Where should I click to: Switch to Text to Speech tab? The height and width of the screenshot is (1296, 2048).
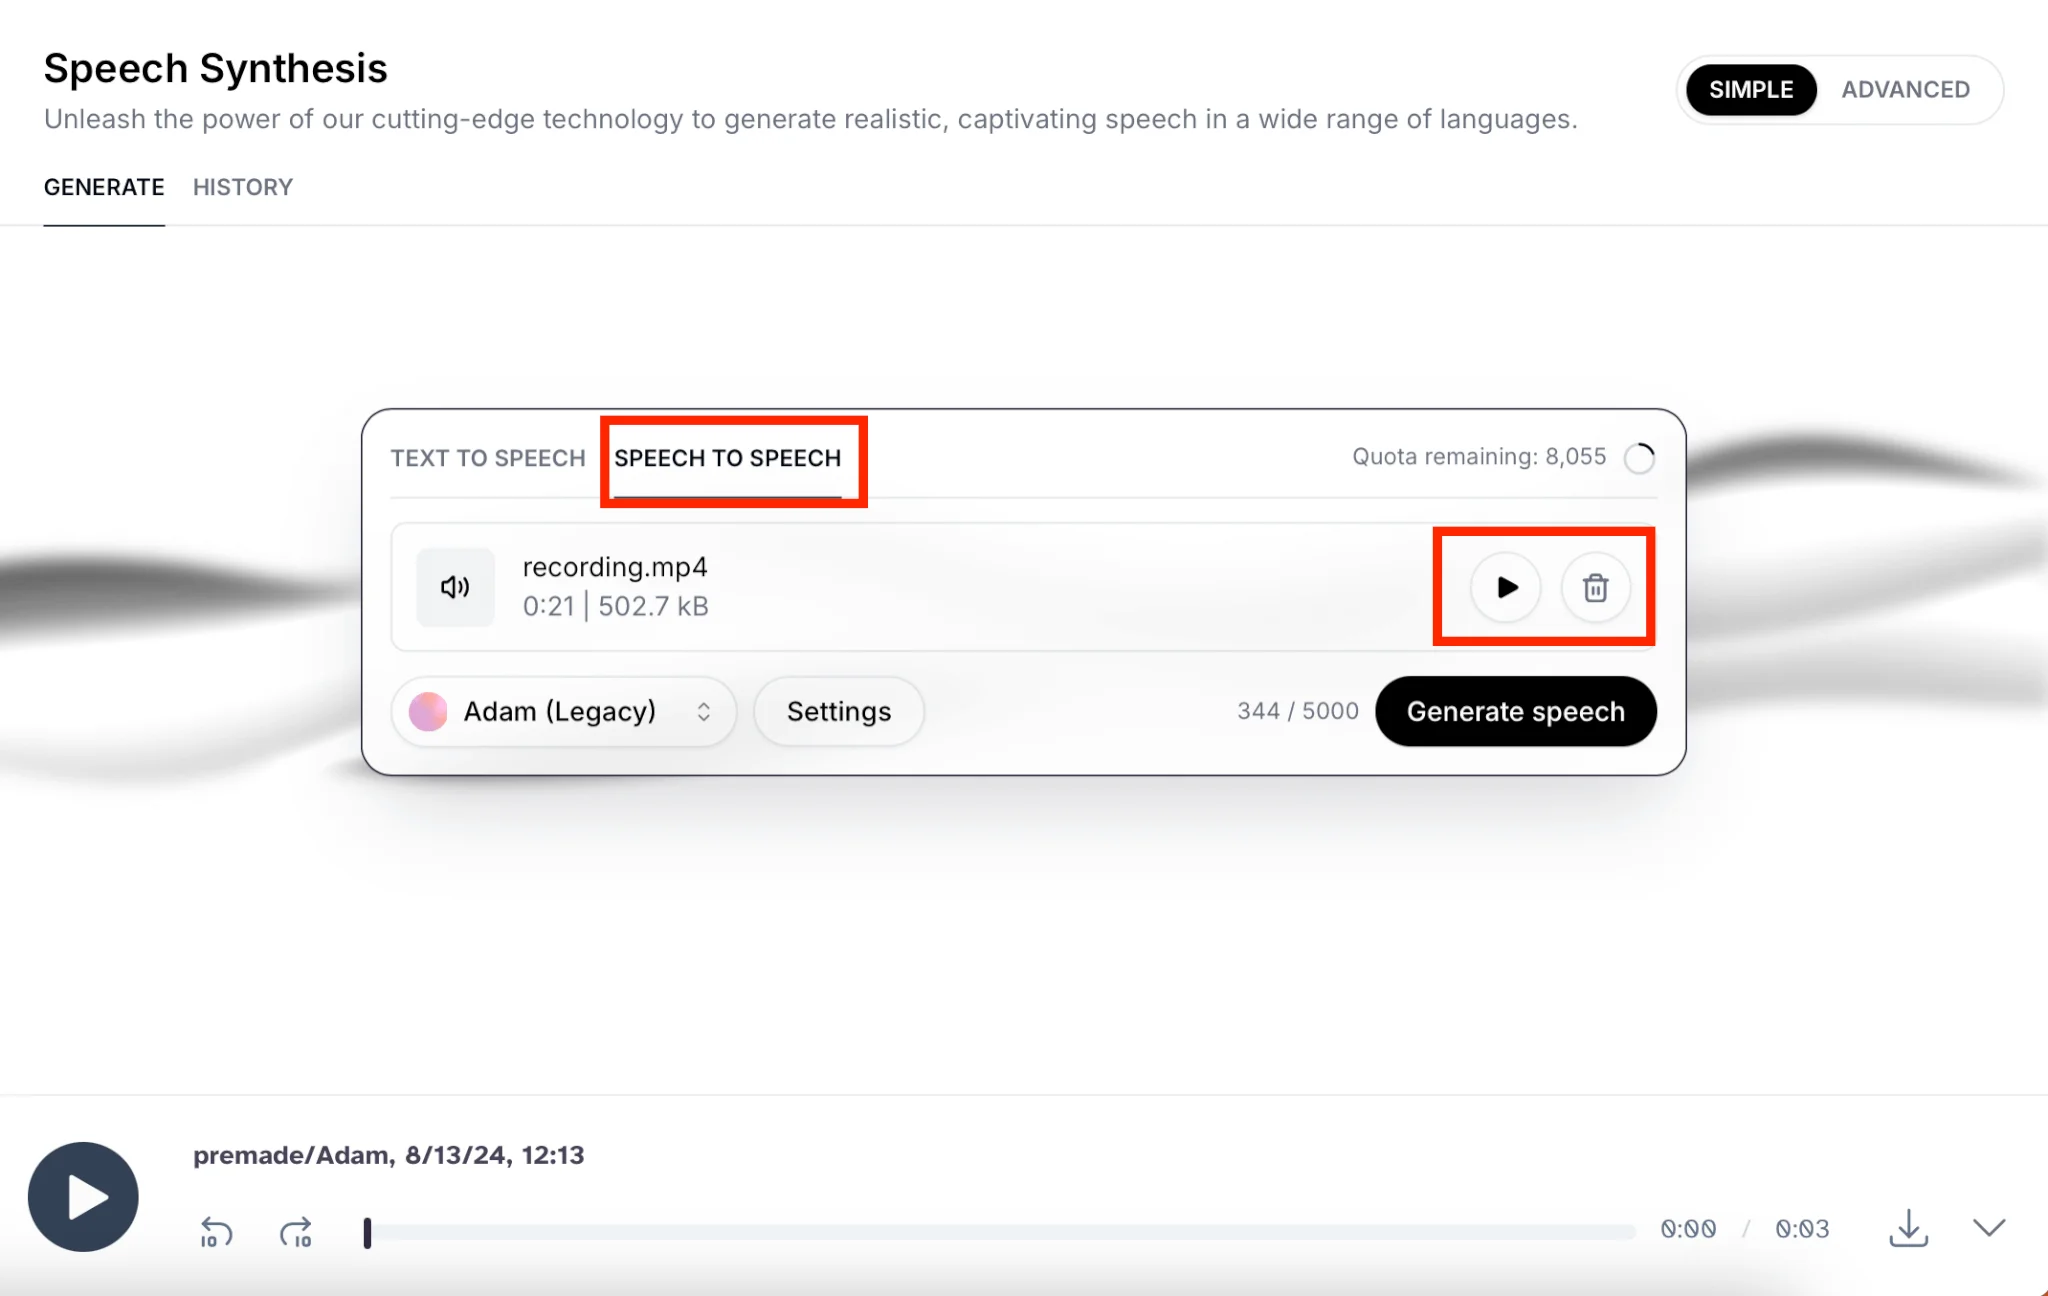(x=488, y=458)
